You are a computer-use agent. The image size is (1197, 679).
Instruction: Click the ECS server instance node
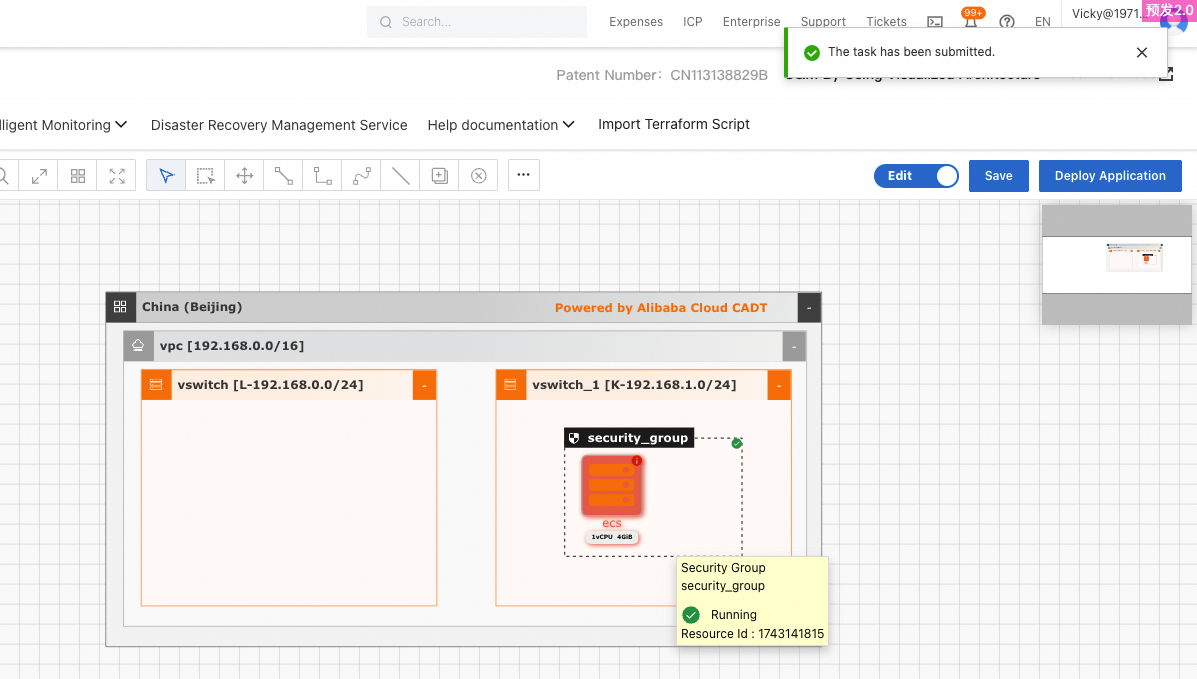click(x=611, y=486)
